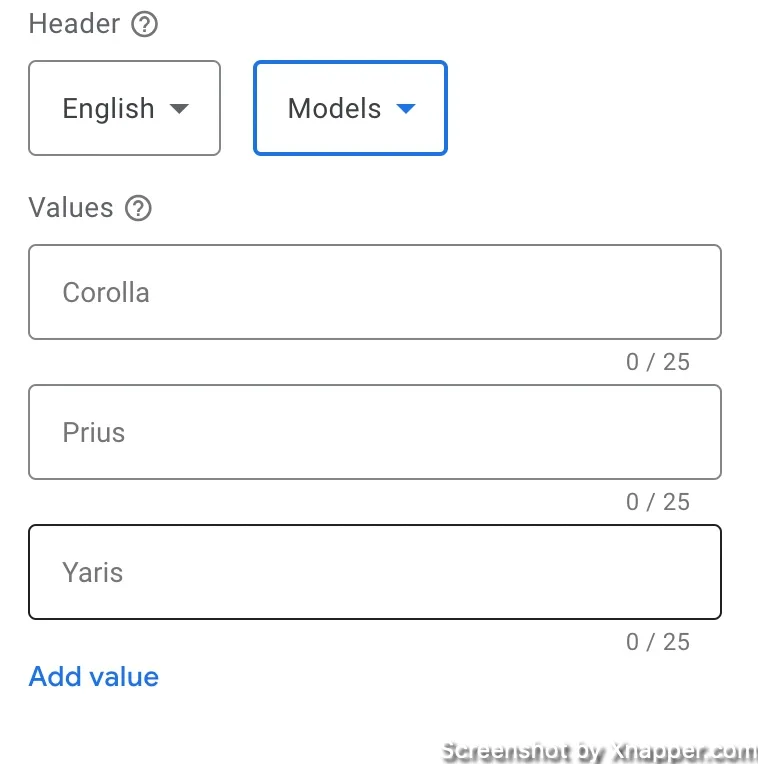
Task: Select the word English in language selector
Action: 109,108
